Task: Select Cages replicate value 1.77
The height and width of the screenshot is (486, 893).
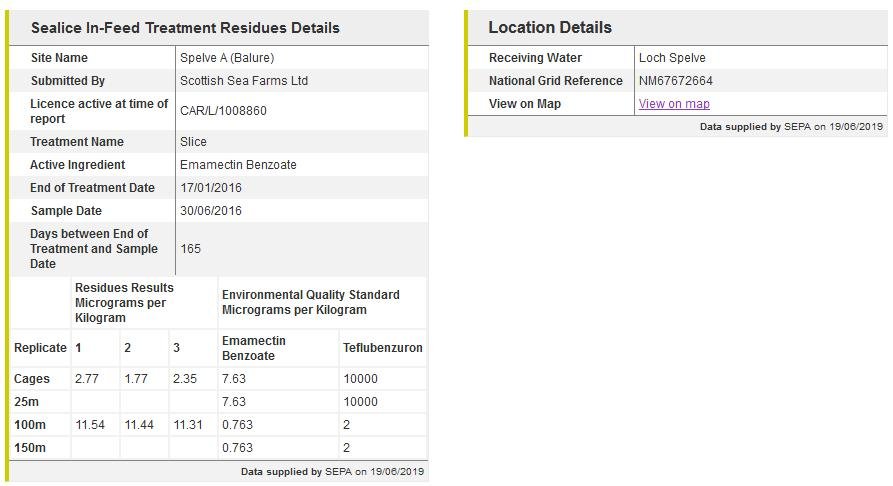Action: coord(135,379)
